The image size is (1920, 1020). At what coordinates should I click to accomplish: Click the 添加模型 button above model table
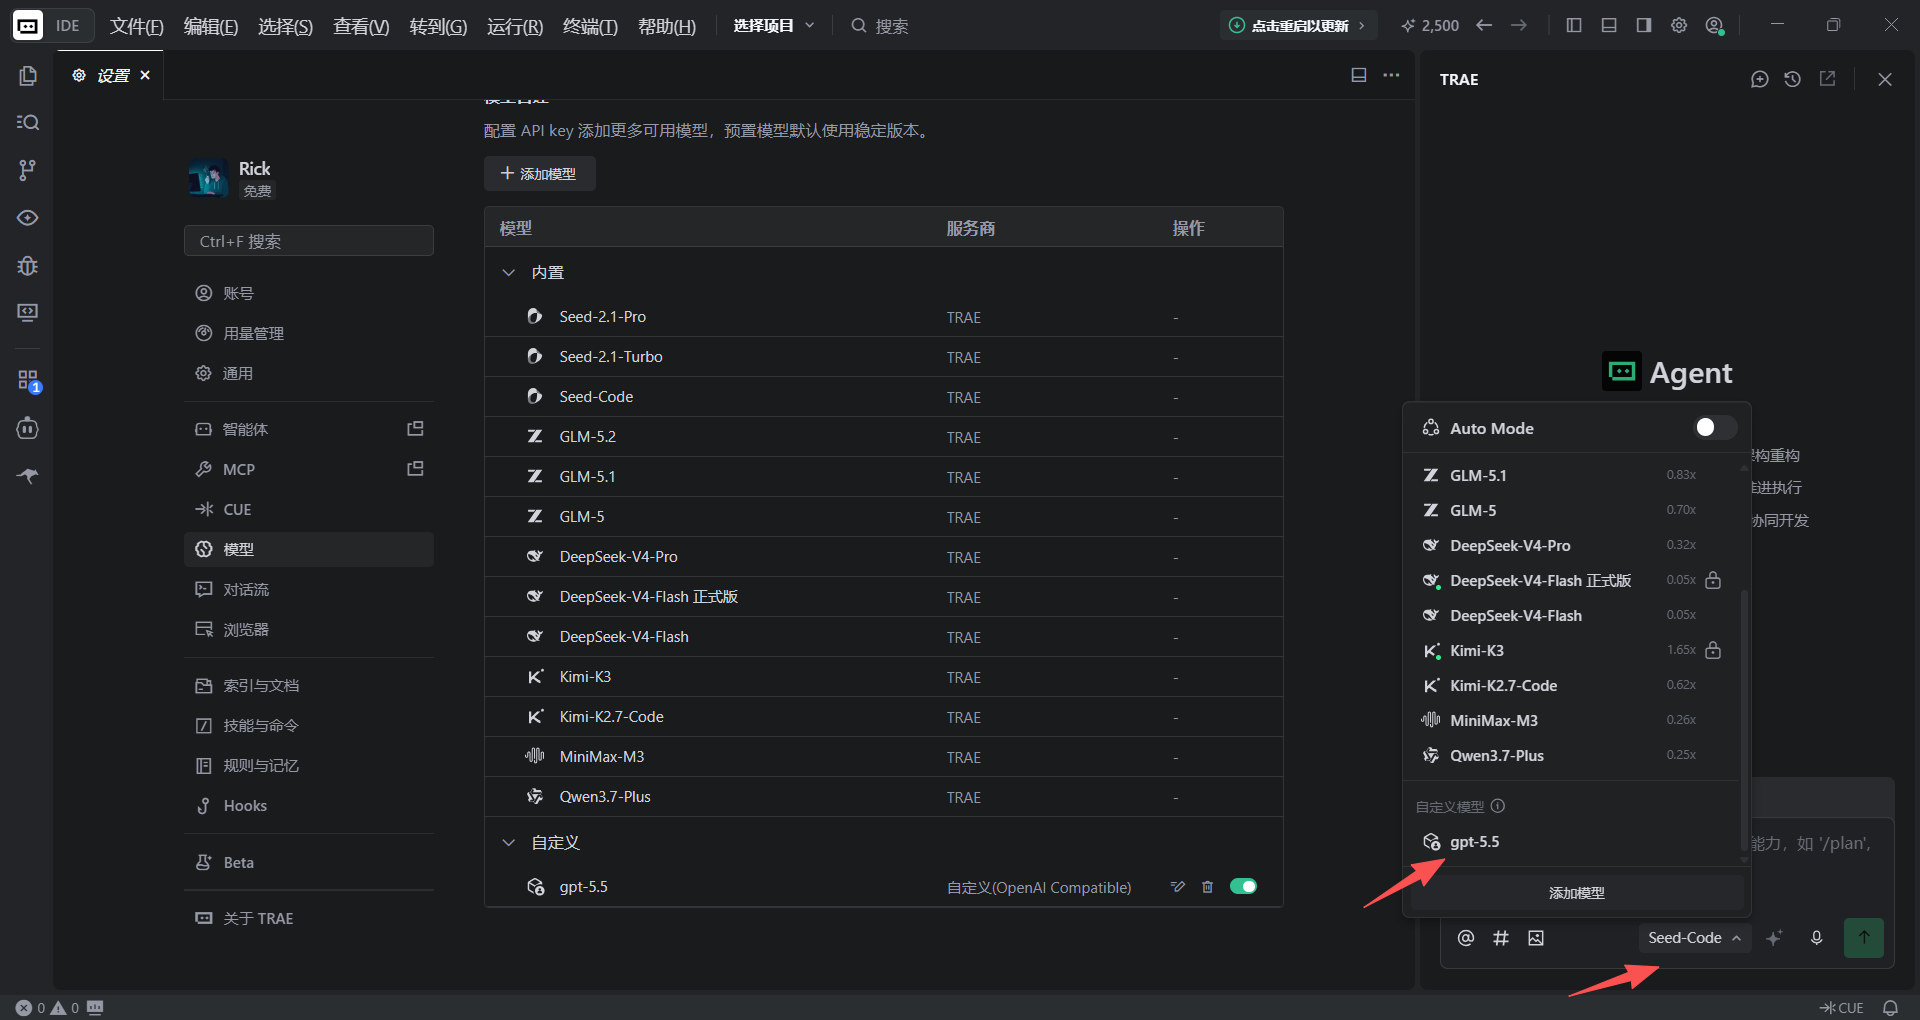point(540,174)
